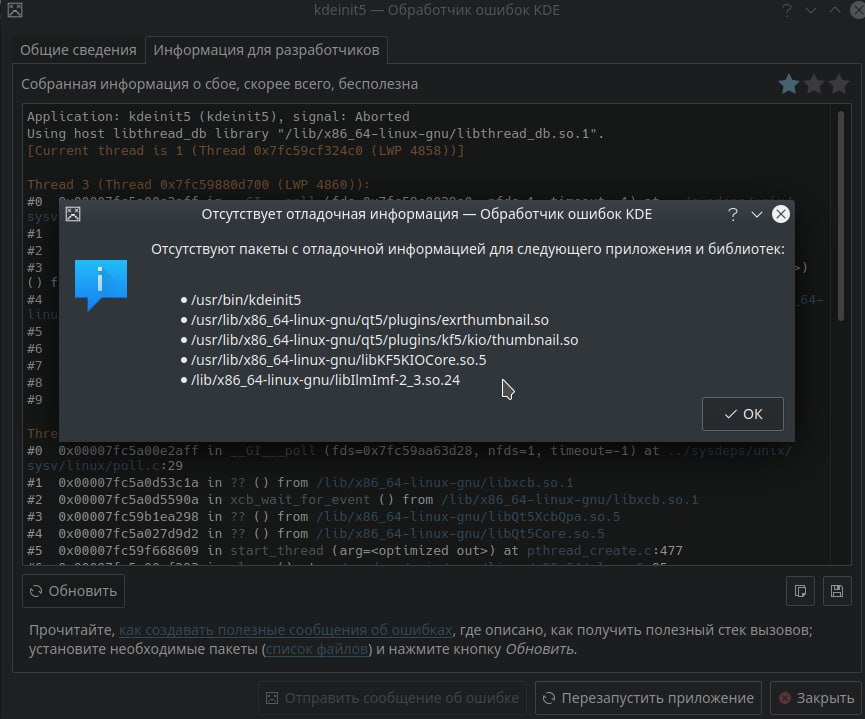Screen dimensions: 865x719
Task: Click the second grey rating star
Action: coord(814,84)
